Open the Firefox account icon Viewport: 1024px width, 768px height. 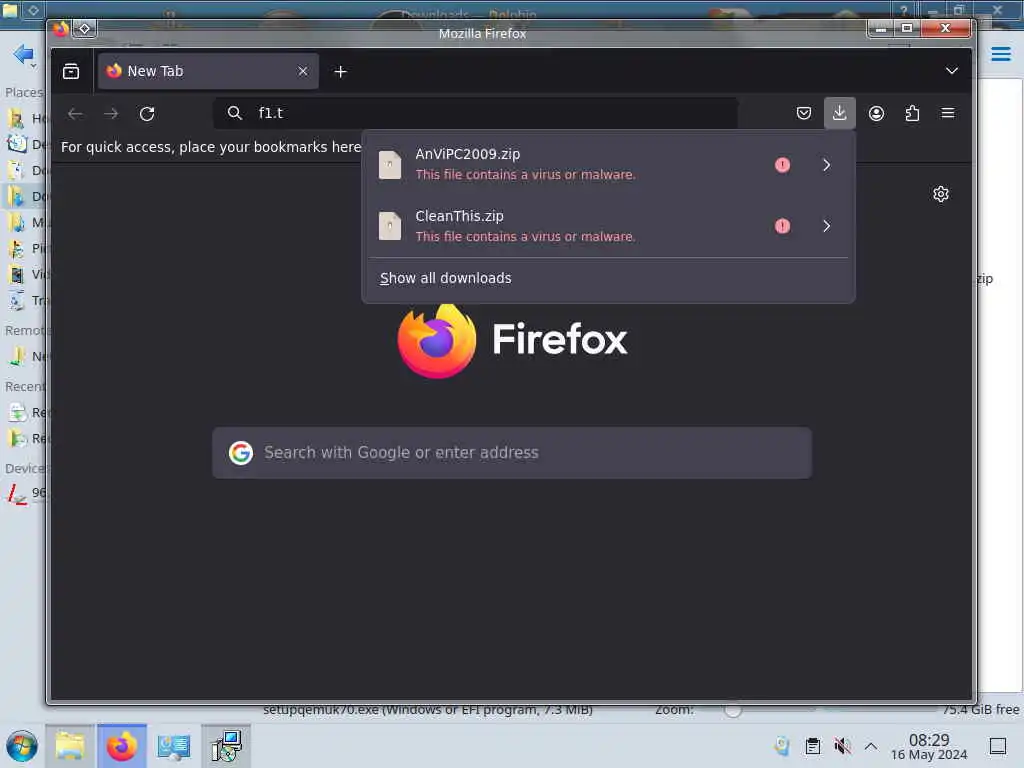coord(876,113)
